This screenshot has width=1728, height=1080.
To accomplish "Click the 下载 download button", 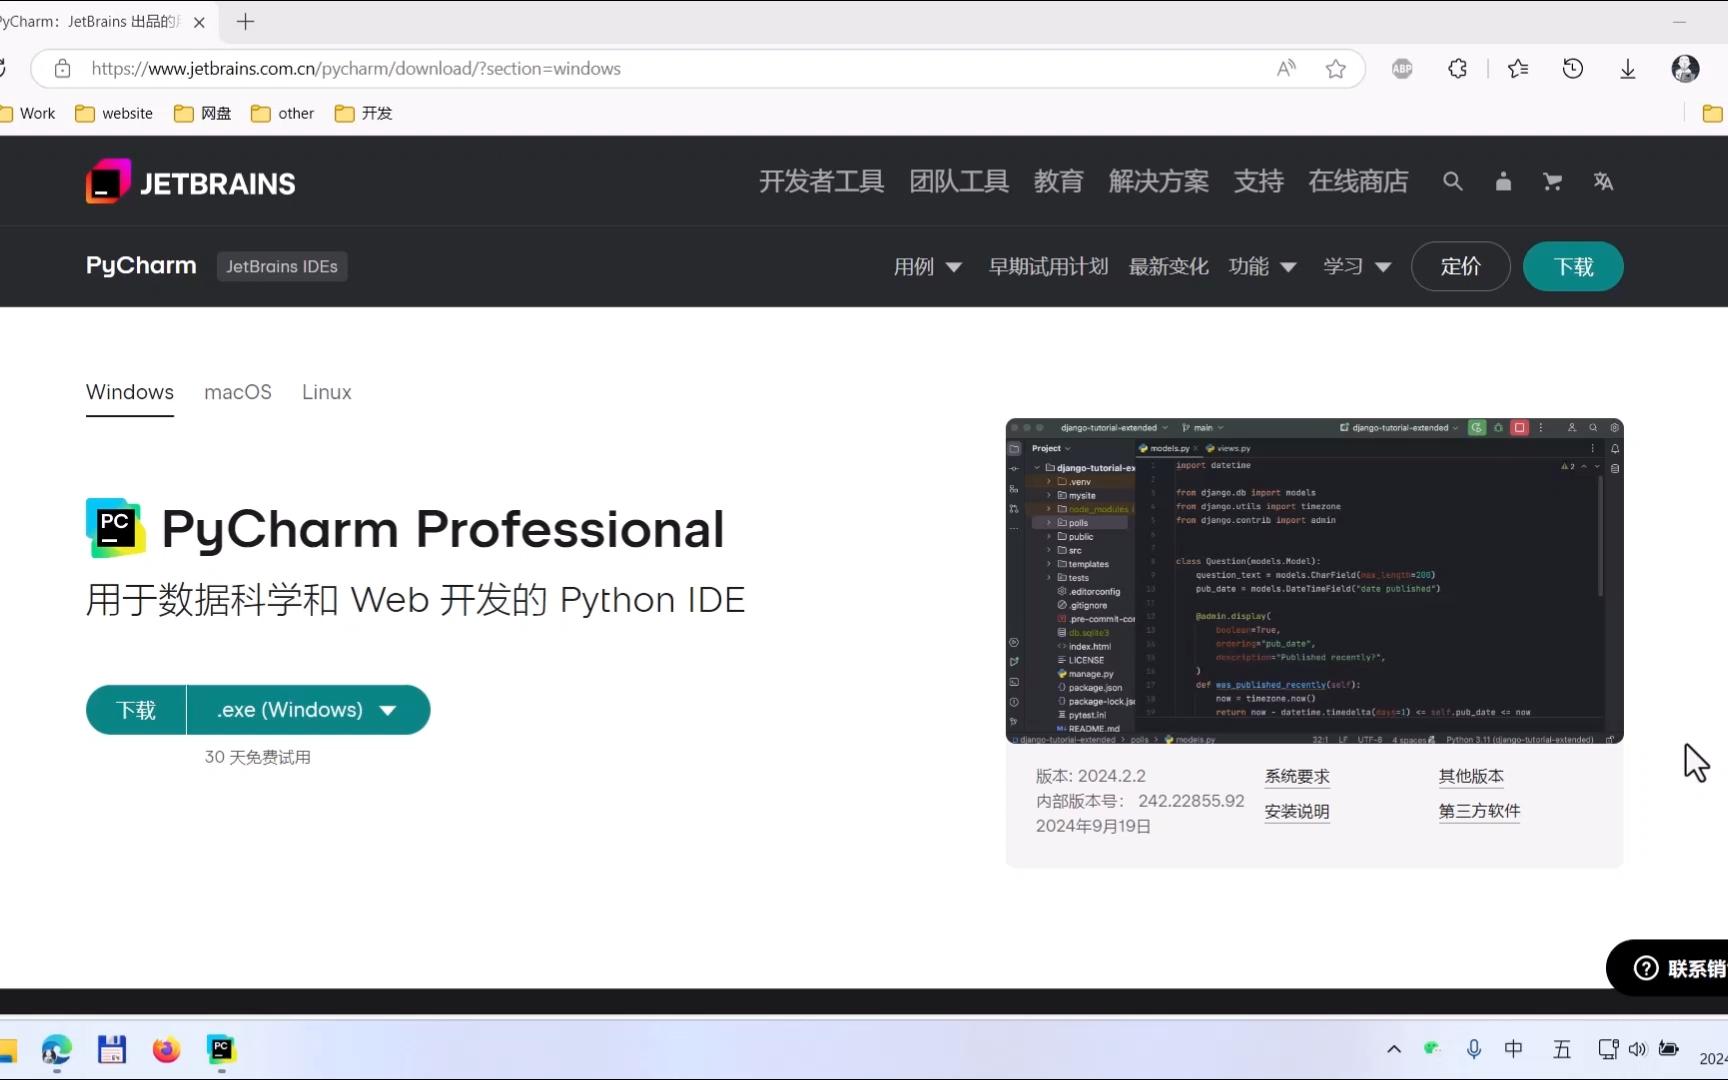I will (x=135, y=709).
